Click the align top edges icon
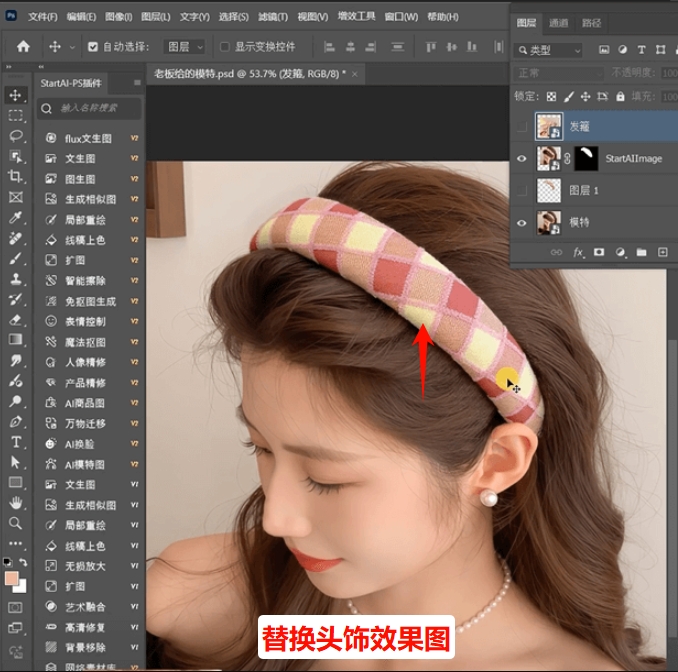 point(431,47)
